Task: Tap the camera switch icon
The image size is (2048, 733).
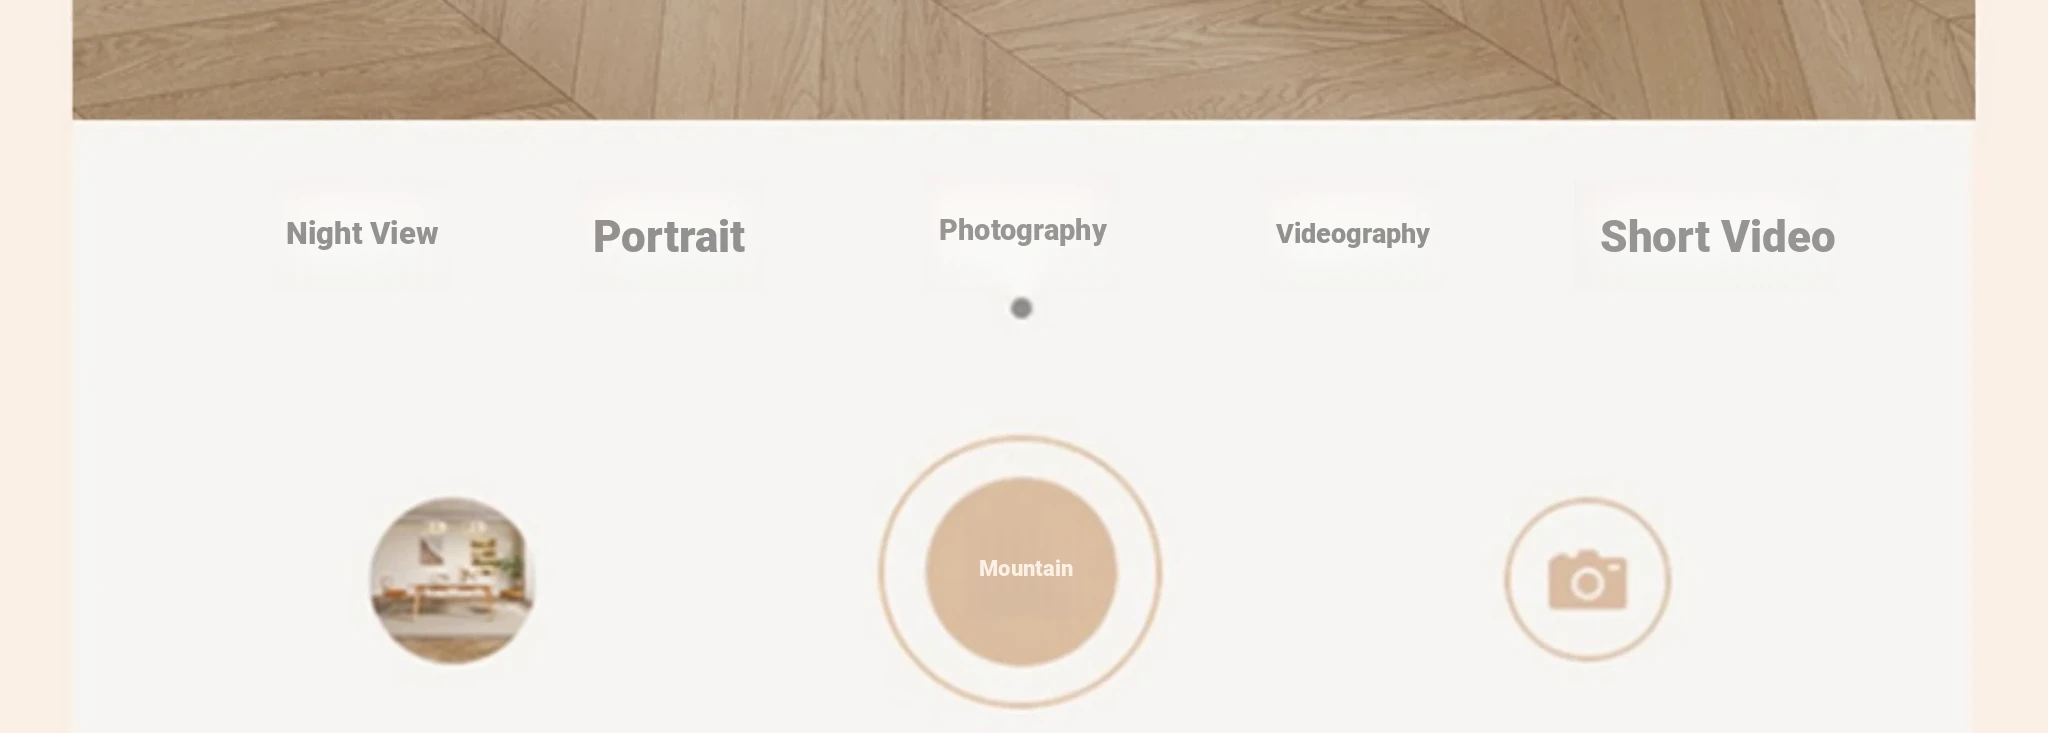Action: (1588, 579)
